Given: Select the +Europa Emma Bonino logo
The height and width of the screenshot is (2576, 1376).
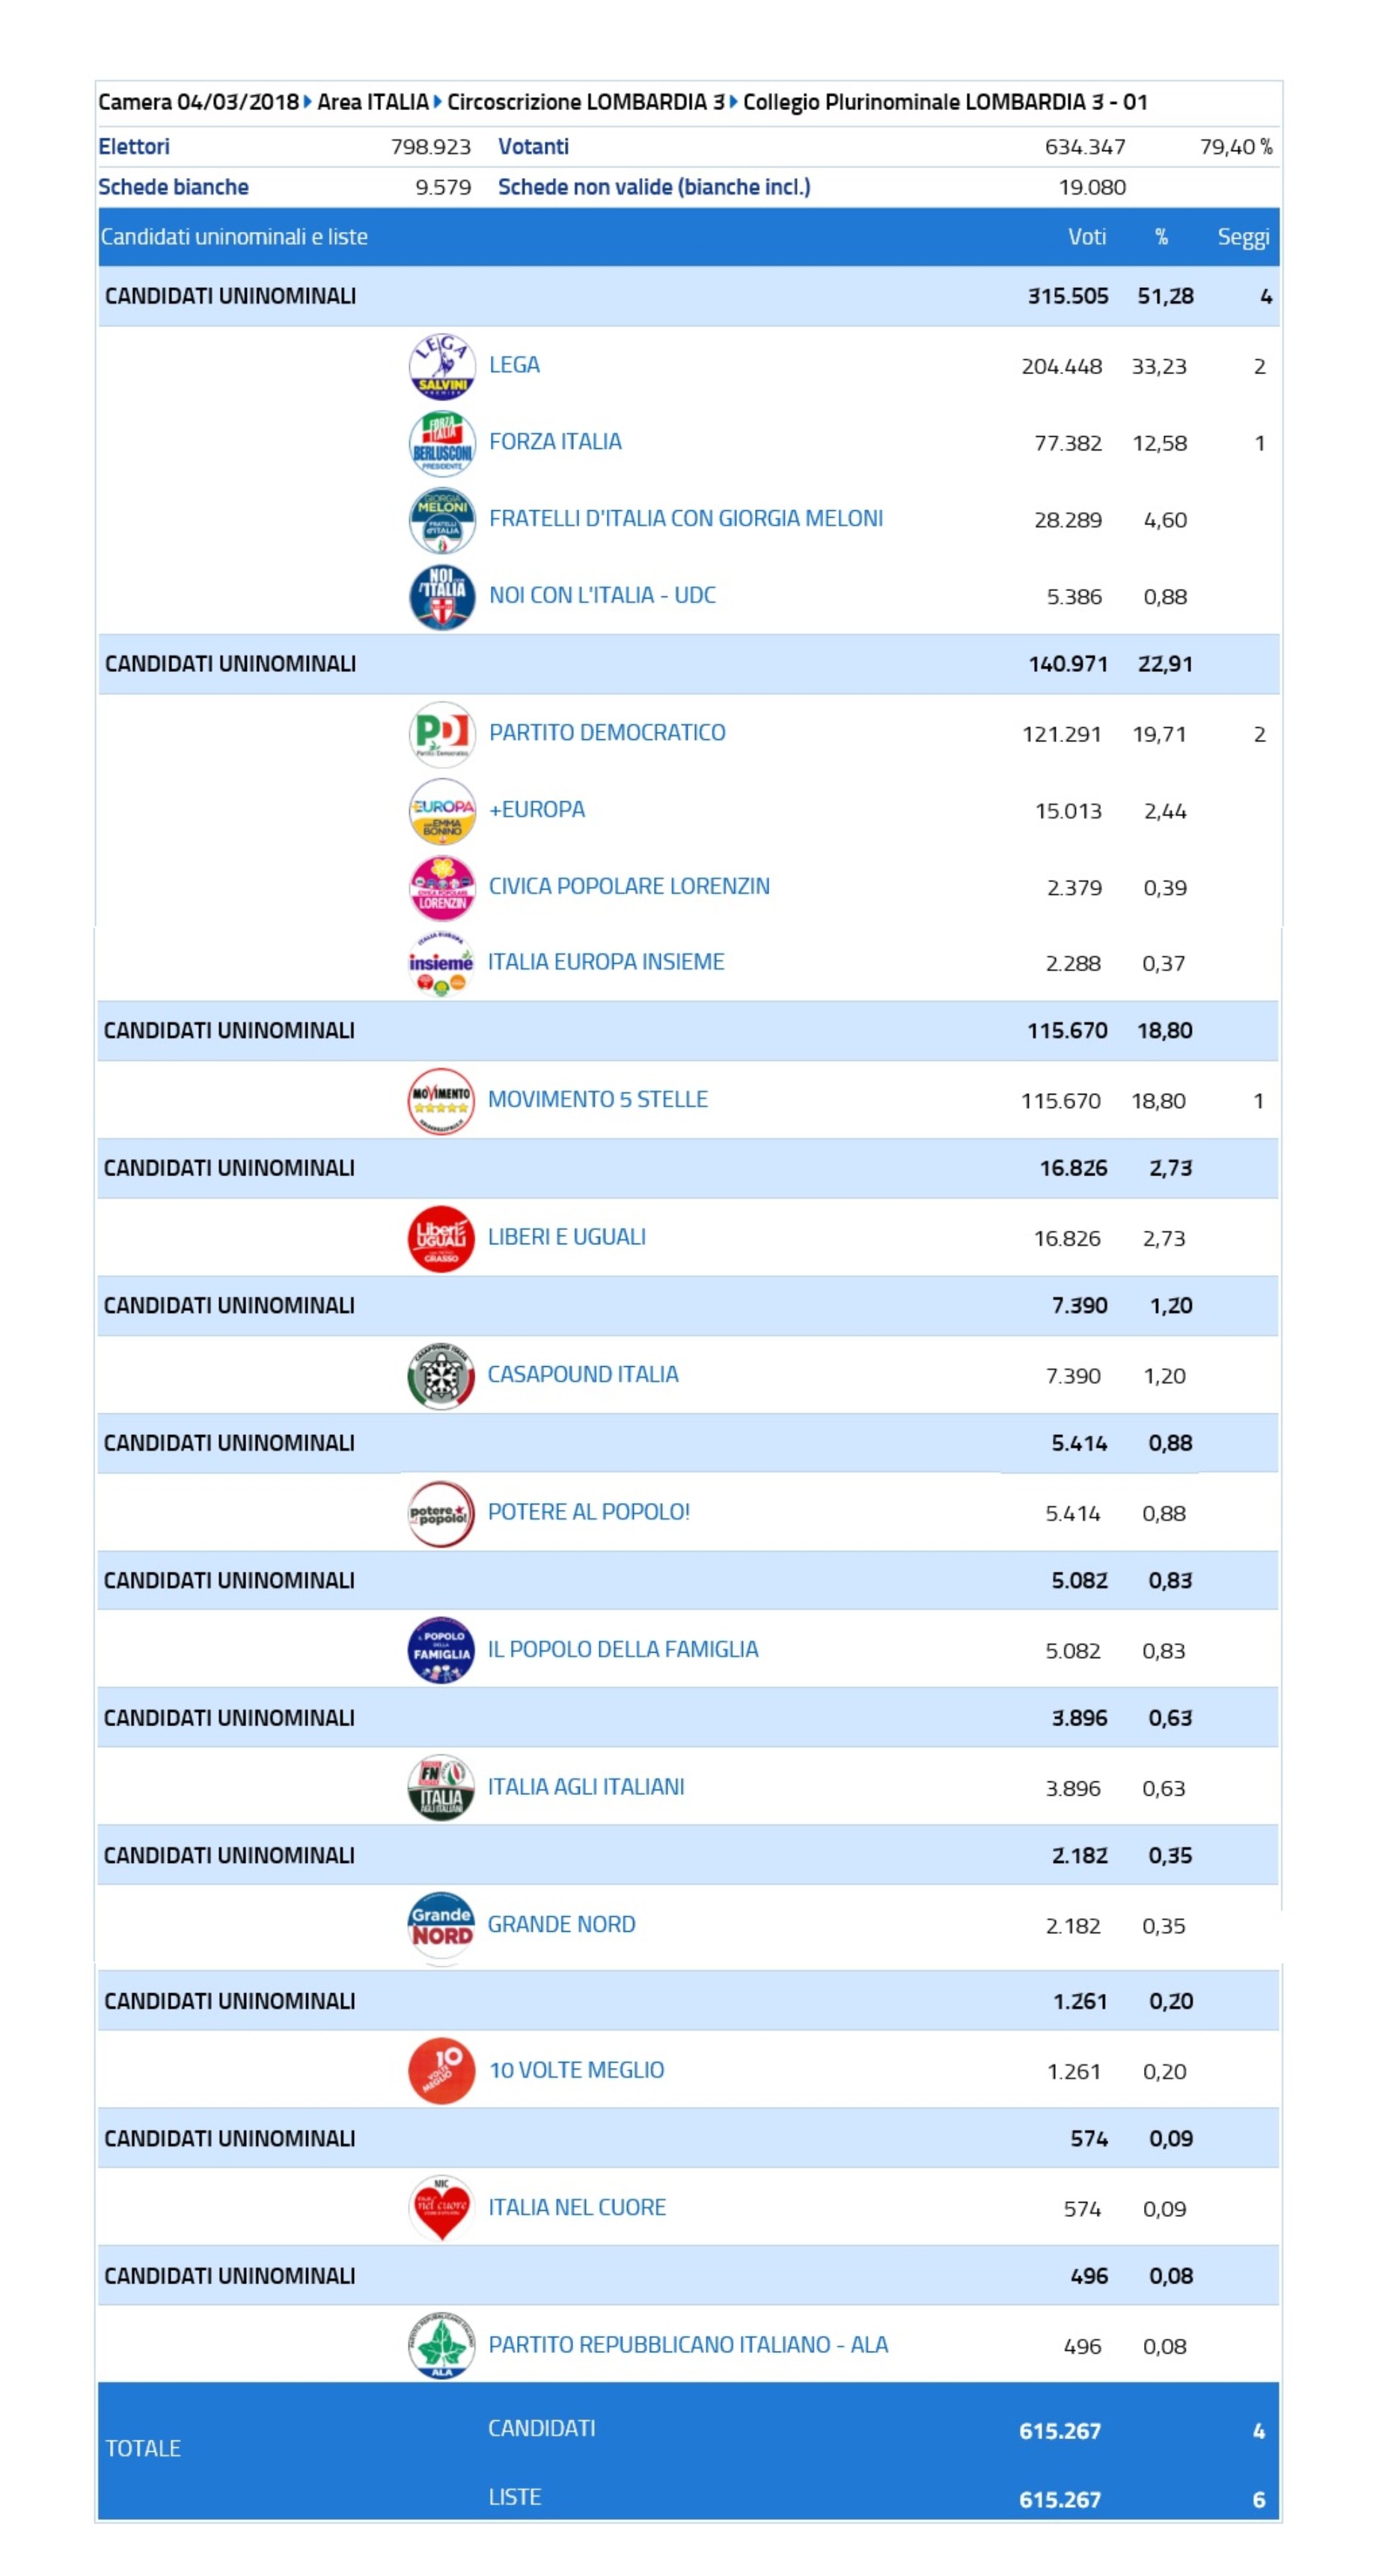Looking at the screenshot, I should 442,811.
